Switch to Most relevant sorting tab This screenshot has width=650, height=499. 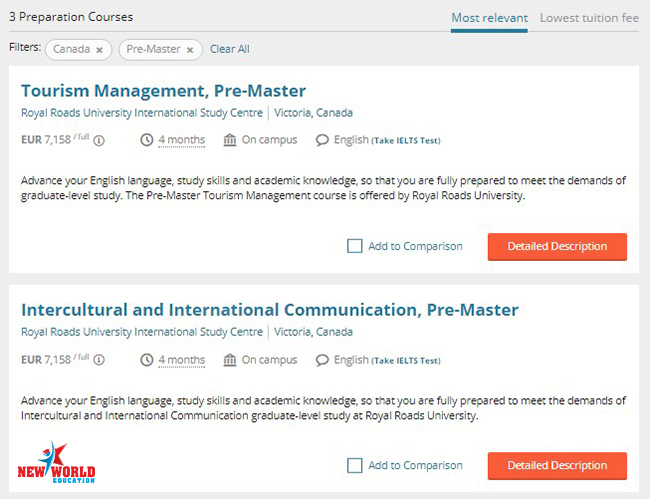[x=489, y=18]
